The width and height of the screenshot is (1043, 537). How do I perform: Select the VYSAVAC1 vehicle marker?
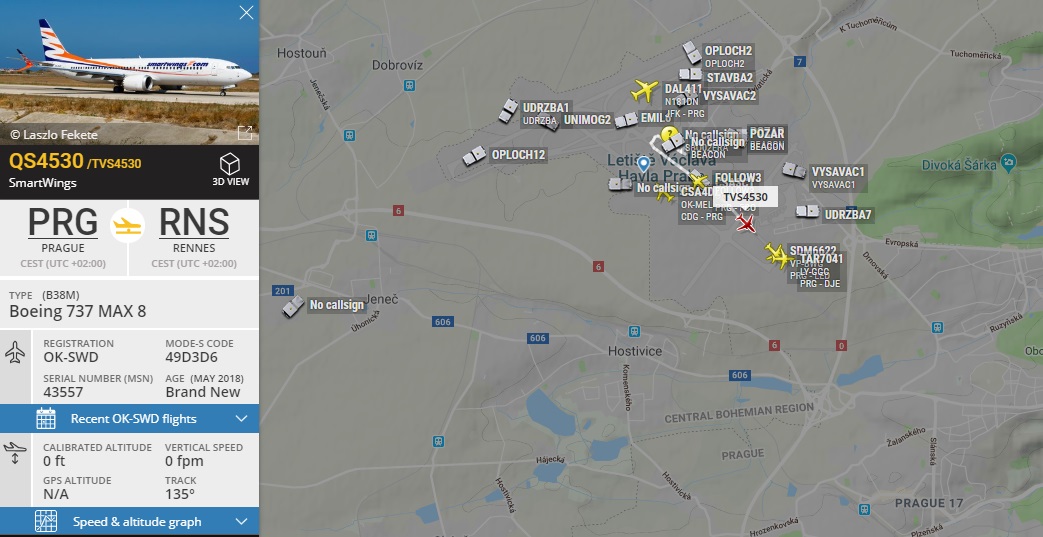(794, 170)
